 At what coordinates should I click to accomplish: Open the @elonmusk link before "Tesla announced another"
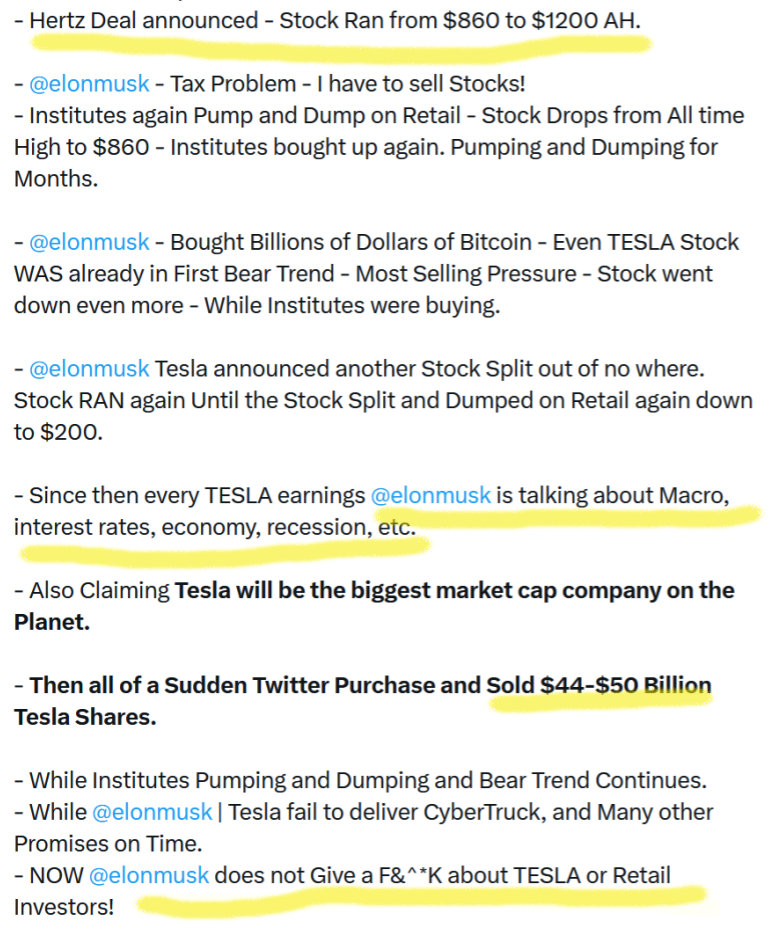pos(89,369)
